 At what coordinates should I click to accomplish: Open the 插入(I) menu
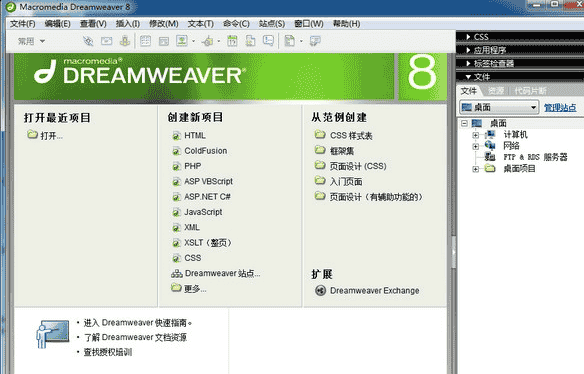point(128,24)
